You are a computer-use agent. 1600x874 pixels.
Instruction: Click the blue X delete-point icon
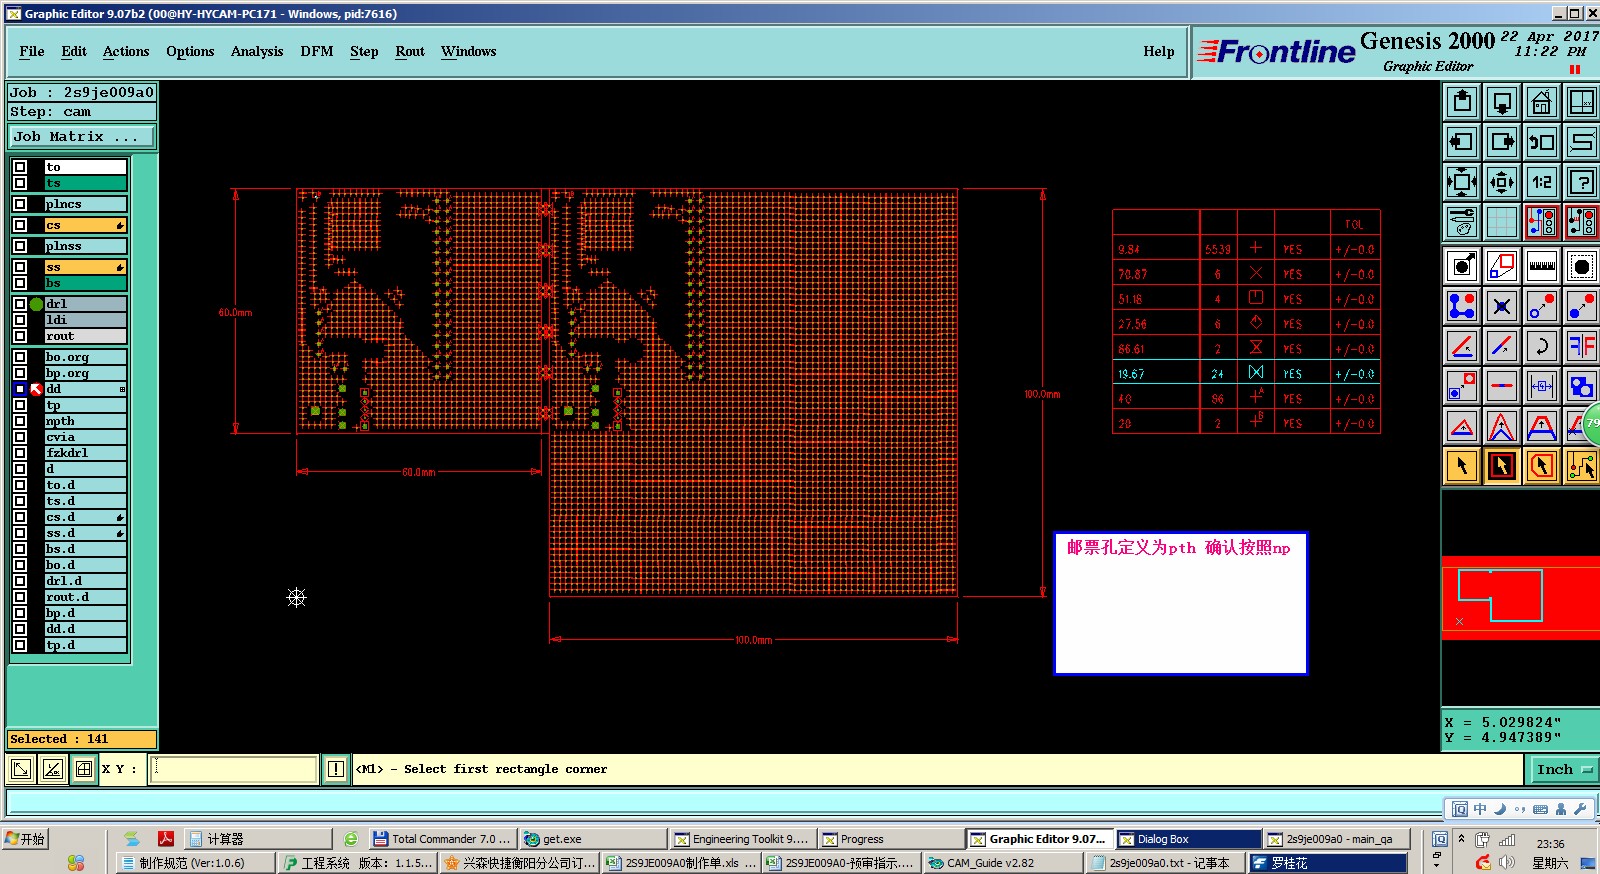pos(1502,306)
